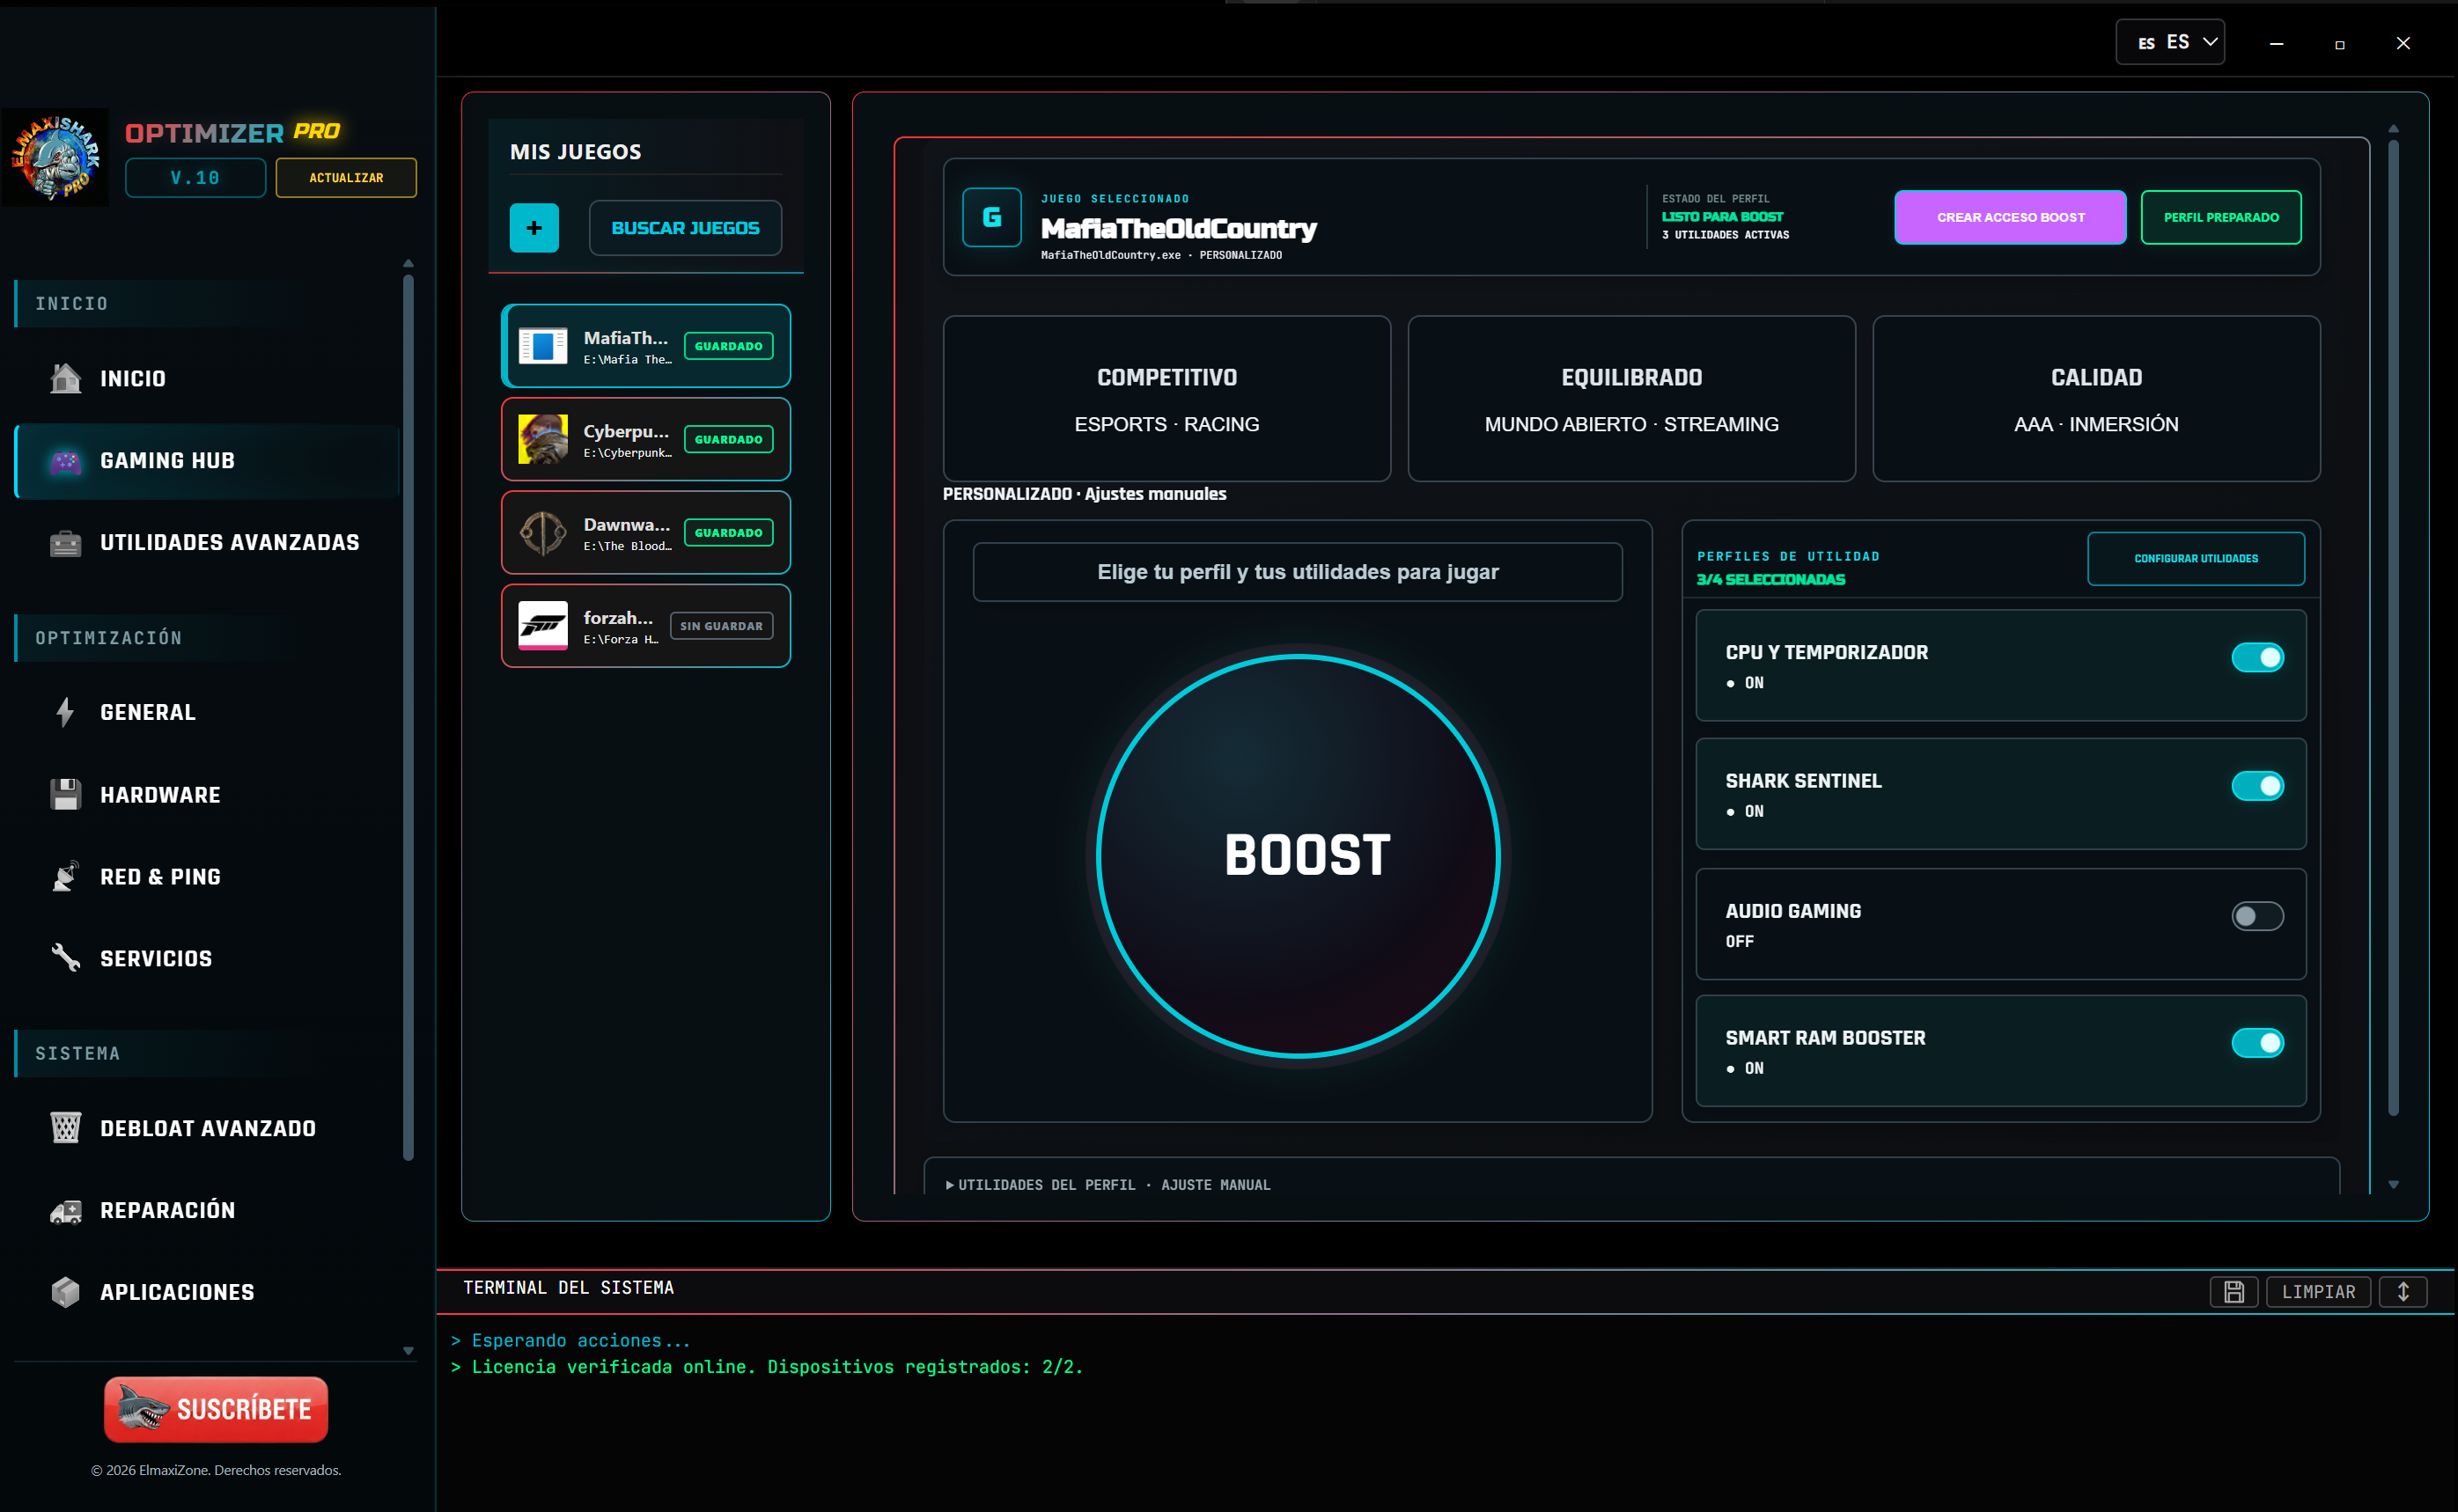The width and height of the screenshot is (2458, 1512).
Task: Click the Actualizar button
Action: coord(346,178)
